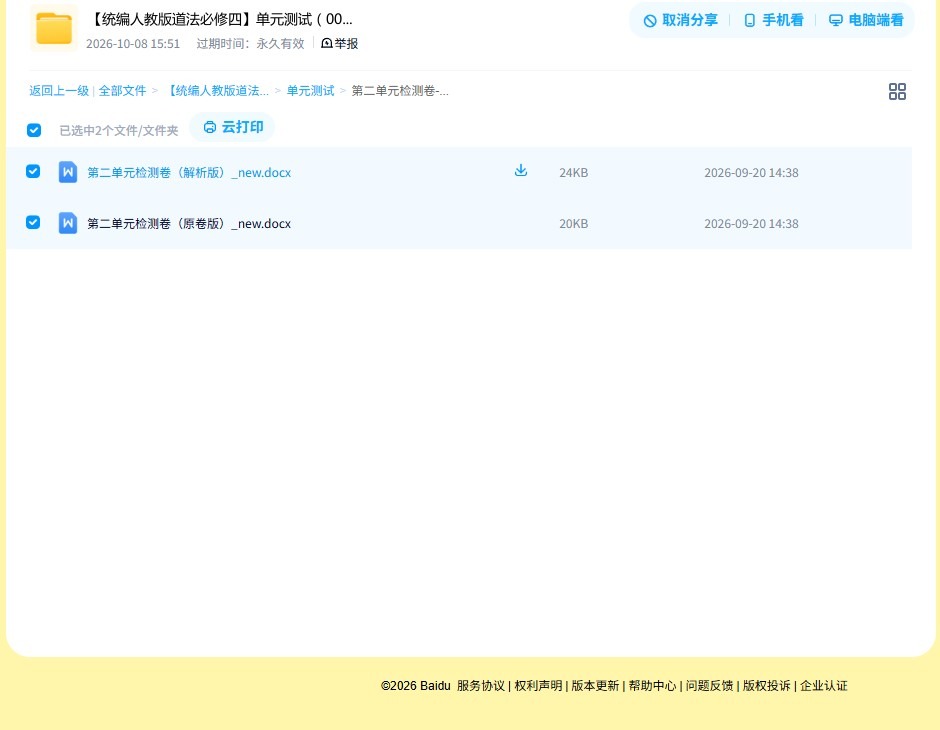Open 问题反馈 footer link
The image size is (940, 730).
pyautogui.click(x=709, y=686)
